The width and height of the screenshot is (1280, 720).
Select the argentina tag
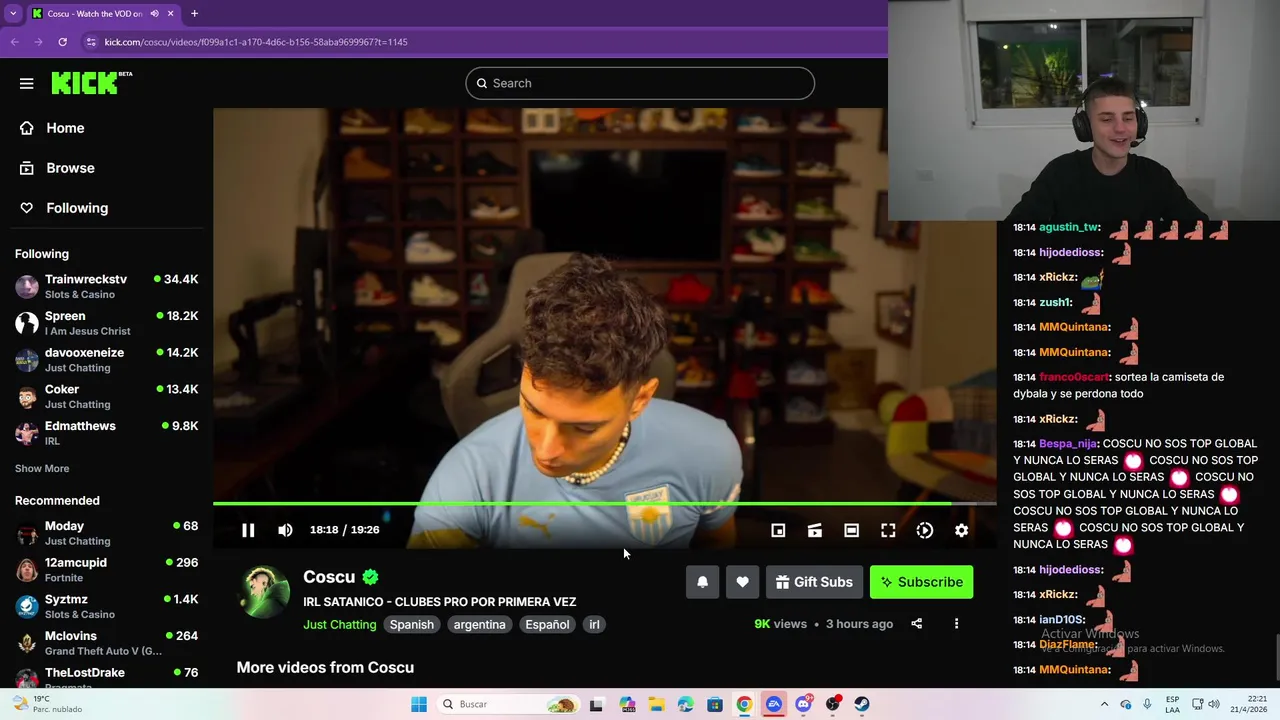coord(479,624)
